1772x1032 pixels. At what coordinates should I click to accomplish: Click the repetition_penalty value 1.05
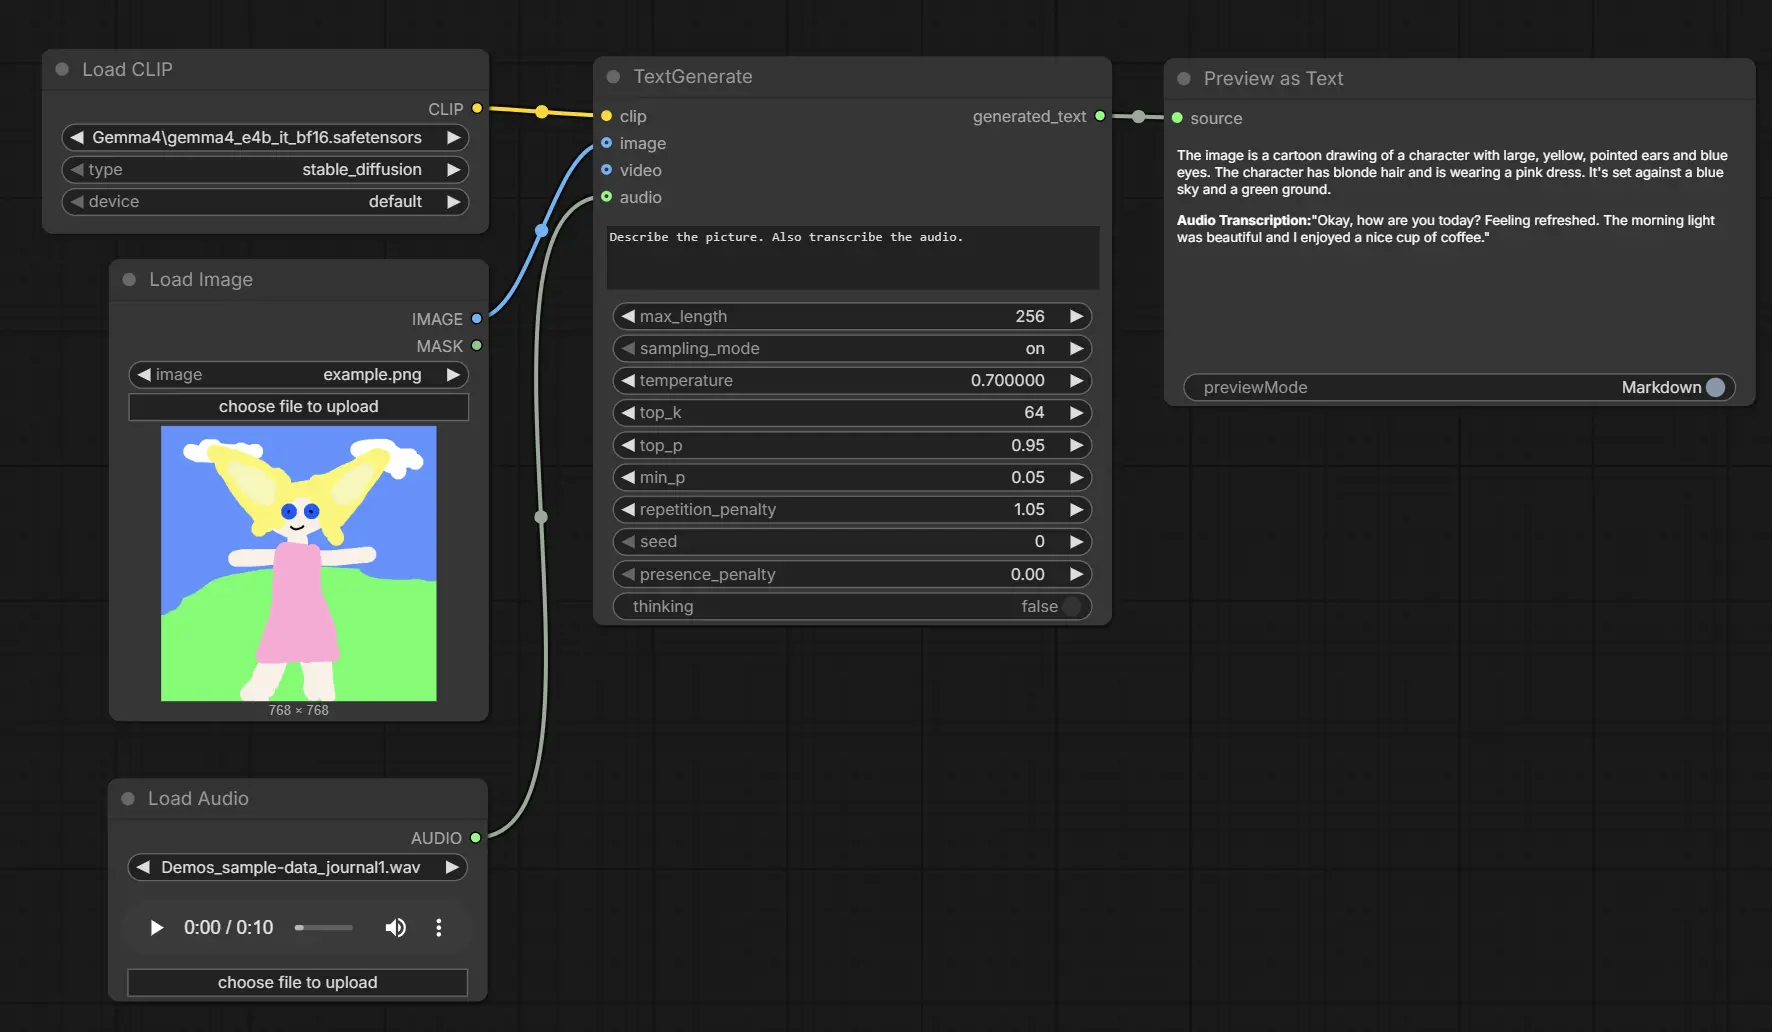click(1029, 509)
